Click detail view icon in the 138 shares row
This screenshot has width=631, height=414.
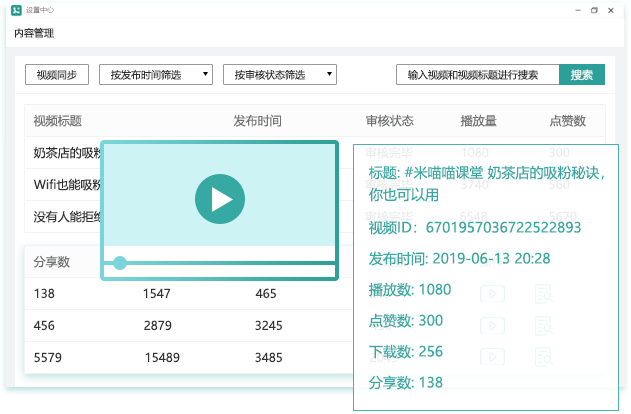pyautogui.click(x=544, y=294)
